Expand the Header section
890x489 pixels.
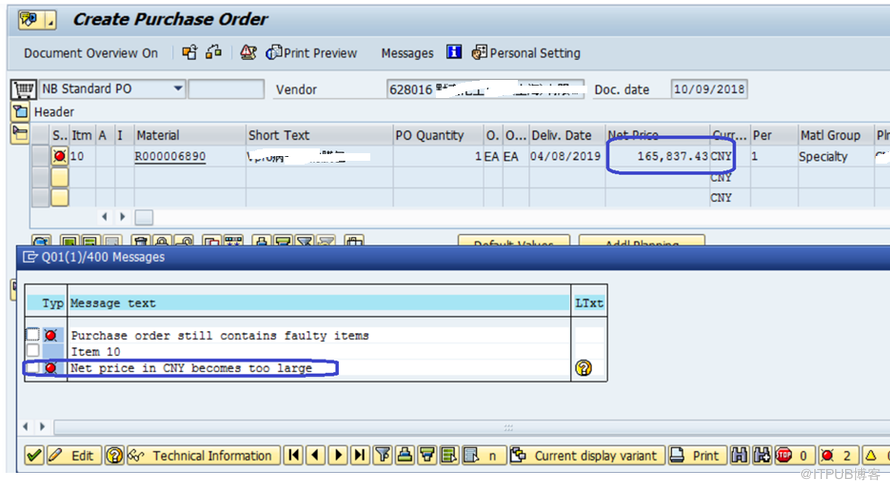pyautogui.click(x=20, y=112)
